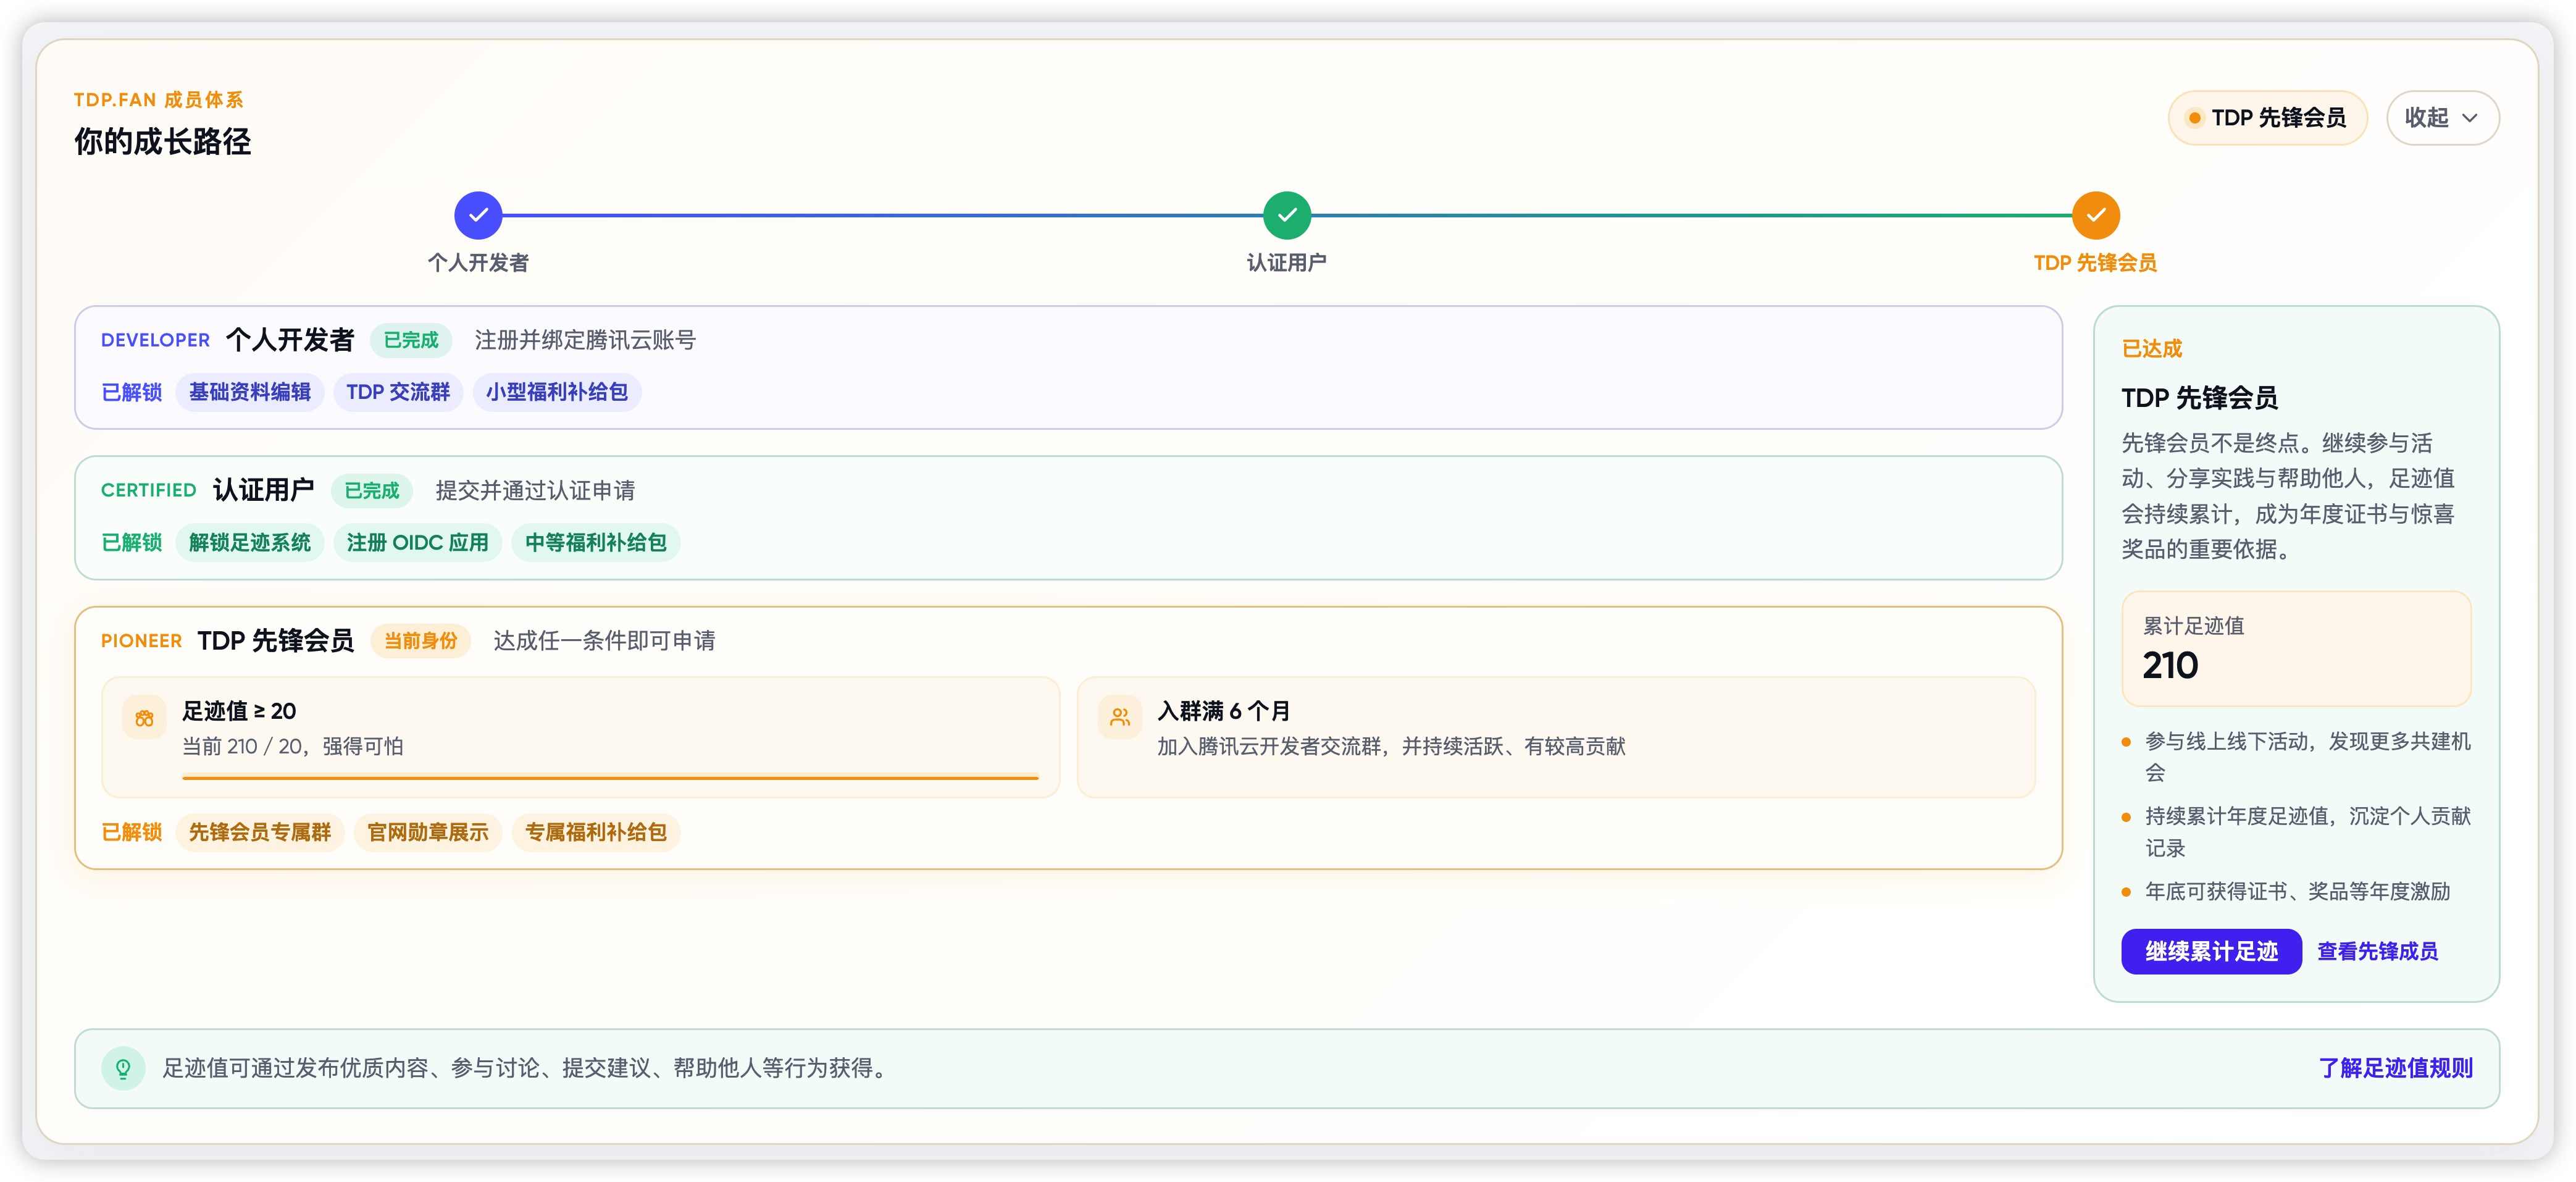
Task: Click the 入群满 6 个月 condition card title
Action: (1224, 711)
